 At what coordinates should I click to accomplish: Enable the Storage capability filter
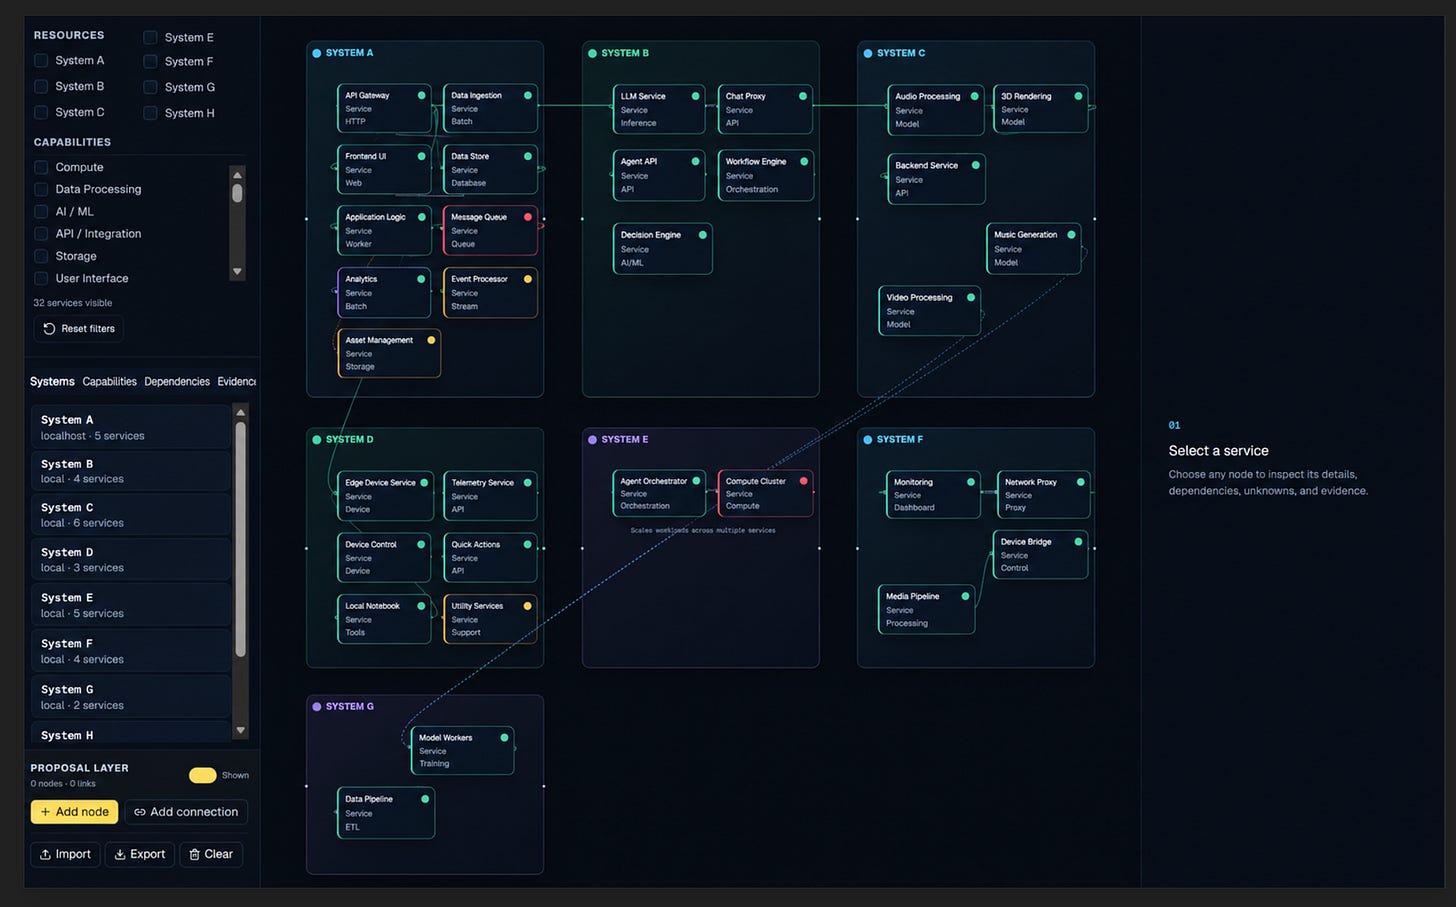[x=41, y=256]
